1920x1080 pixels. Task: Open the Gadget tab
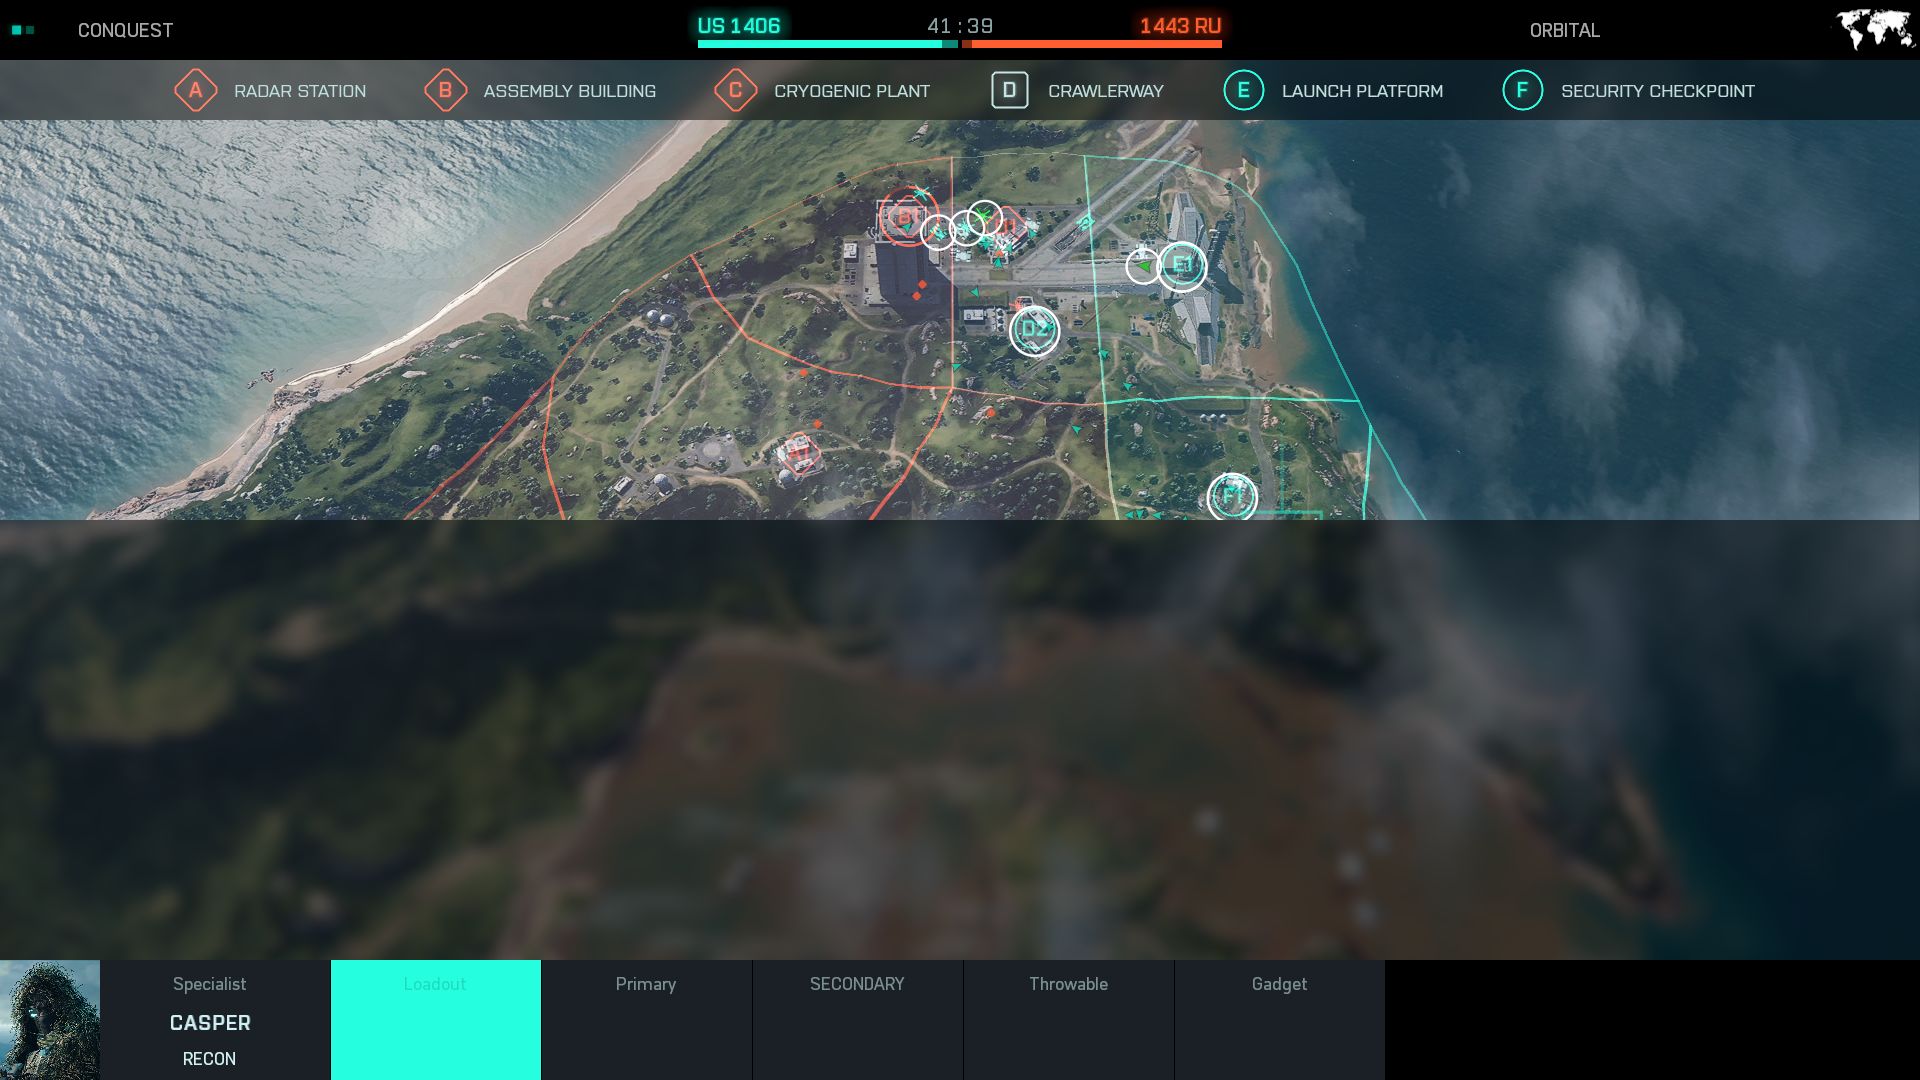point(1279,1020)
